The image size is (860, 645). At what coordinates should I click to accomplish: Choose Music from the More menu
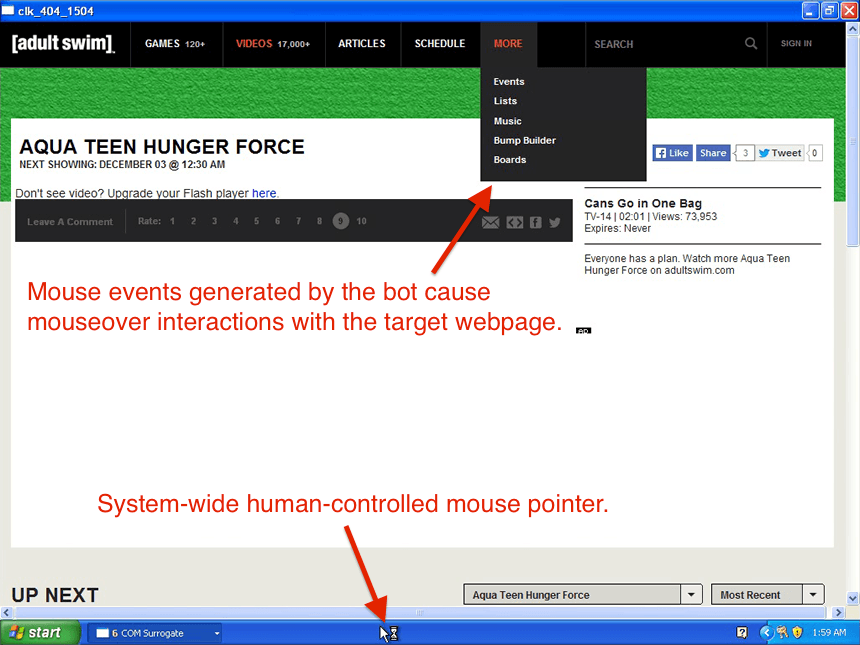coord(507,121)
